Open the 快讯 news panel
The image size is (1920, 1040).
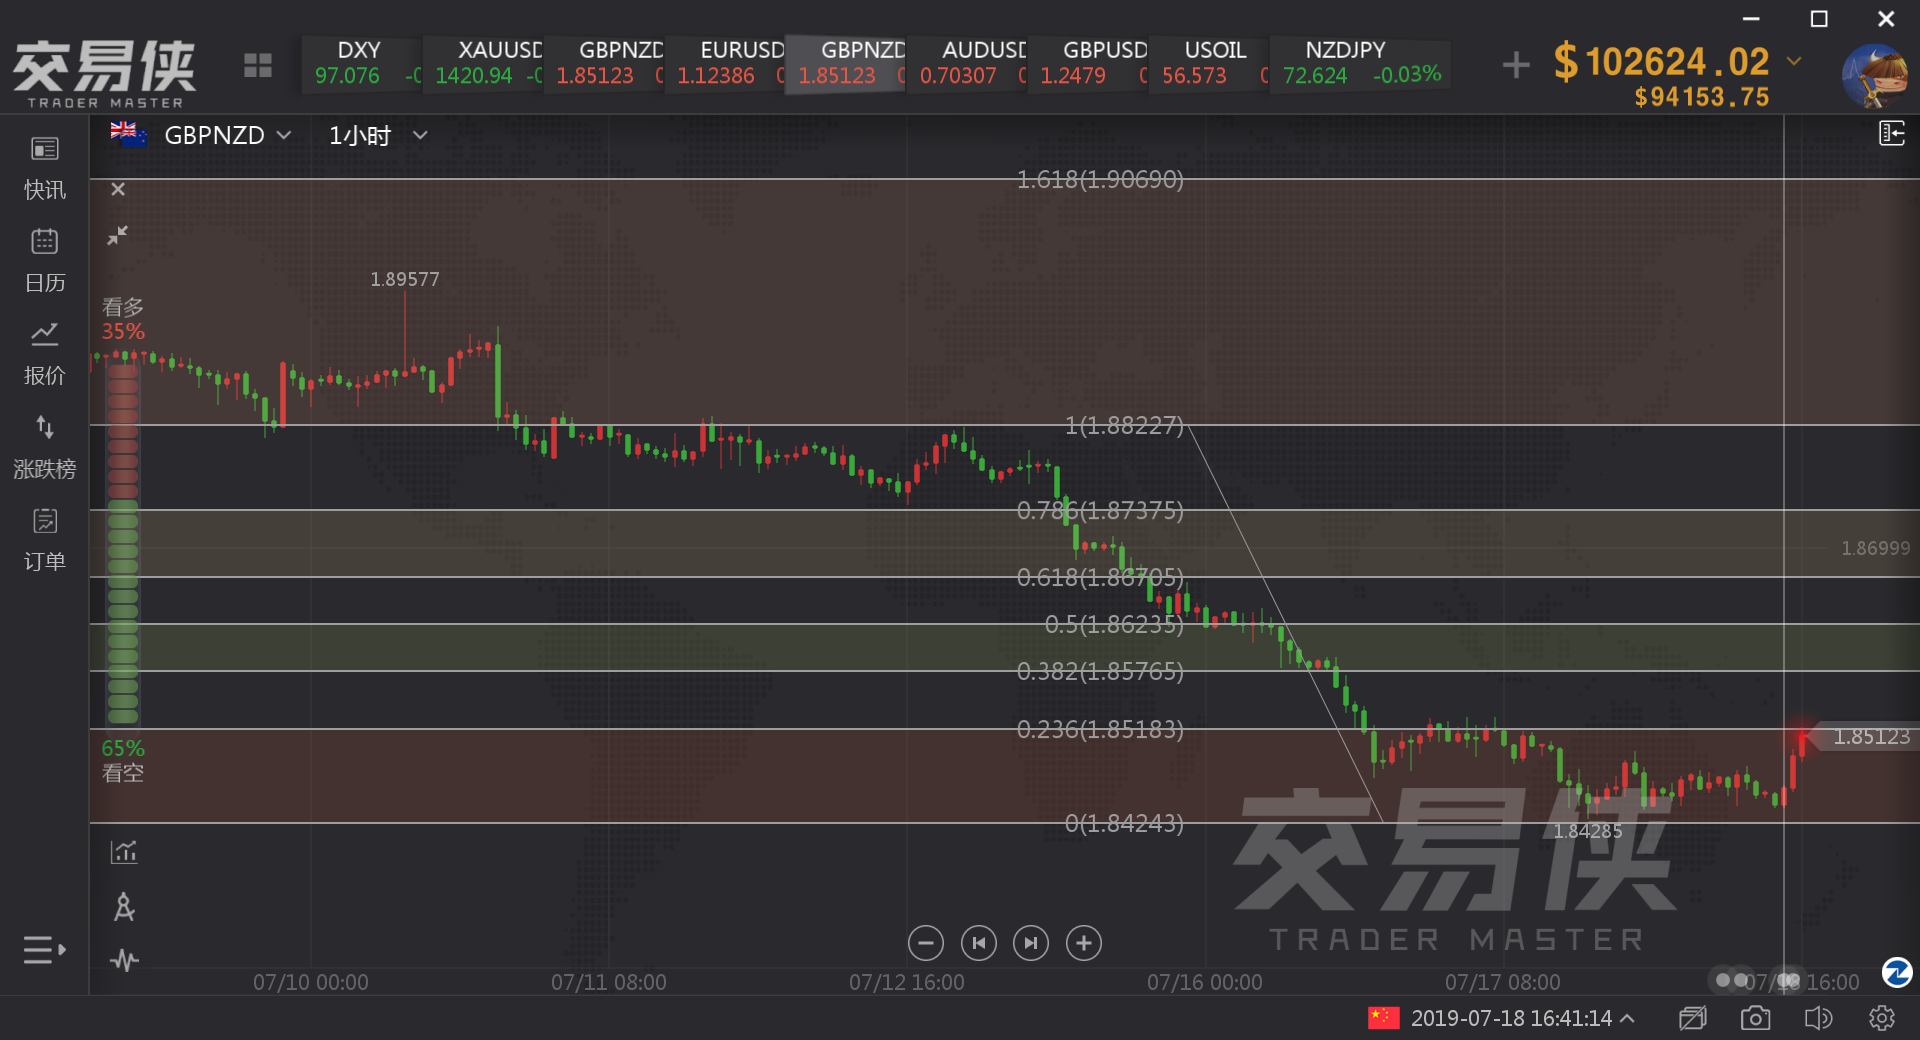(x=44, y=168)
